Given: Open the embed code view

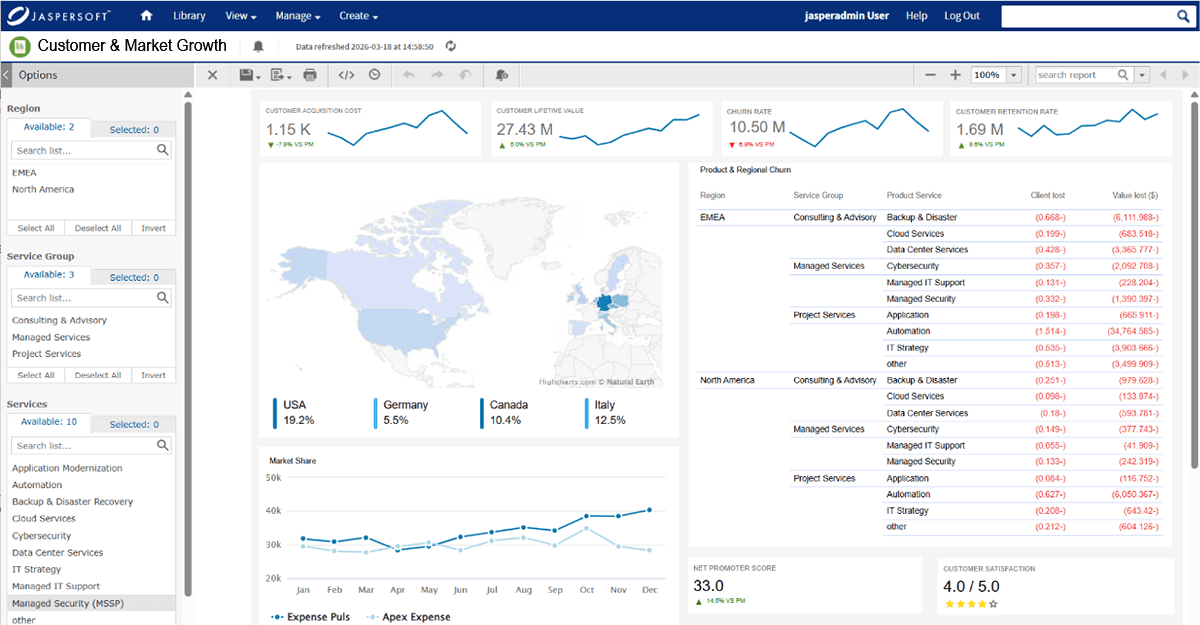Looking at the screenshot, I should point(346,74).
